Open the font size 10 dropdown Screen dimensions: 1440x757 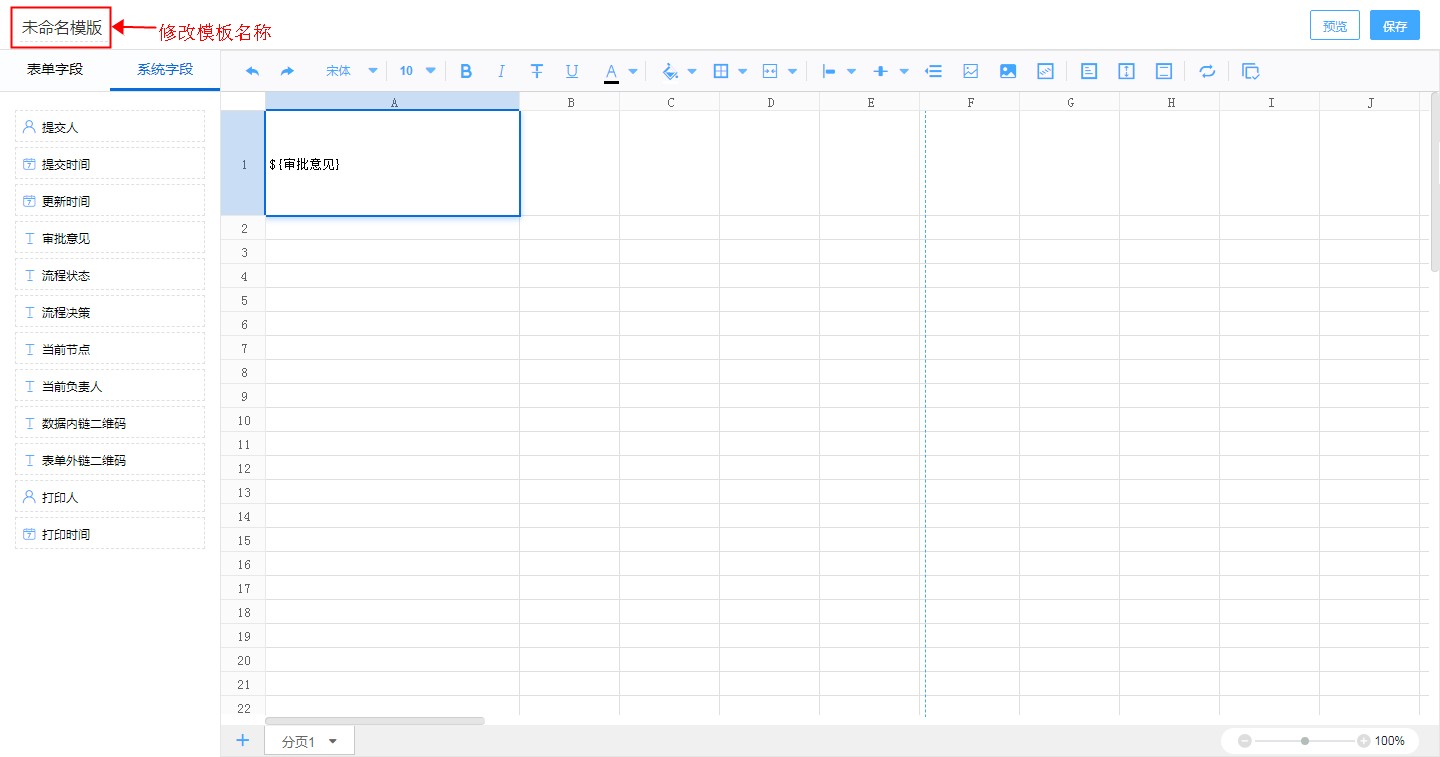(417, 71)
